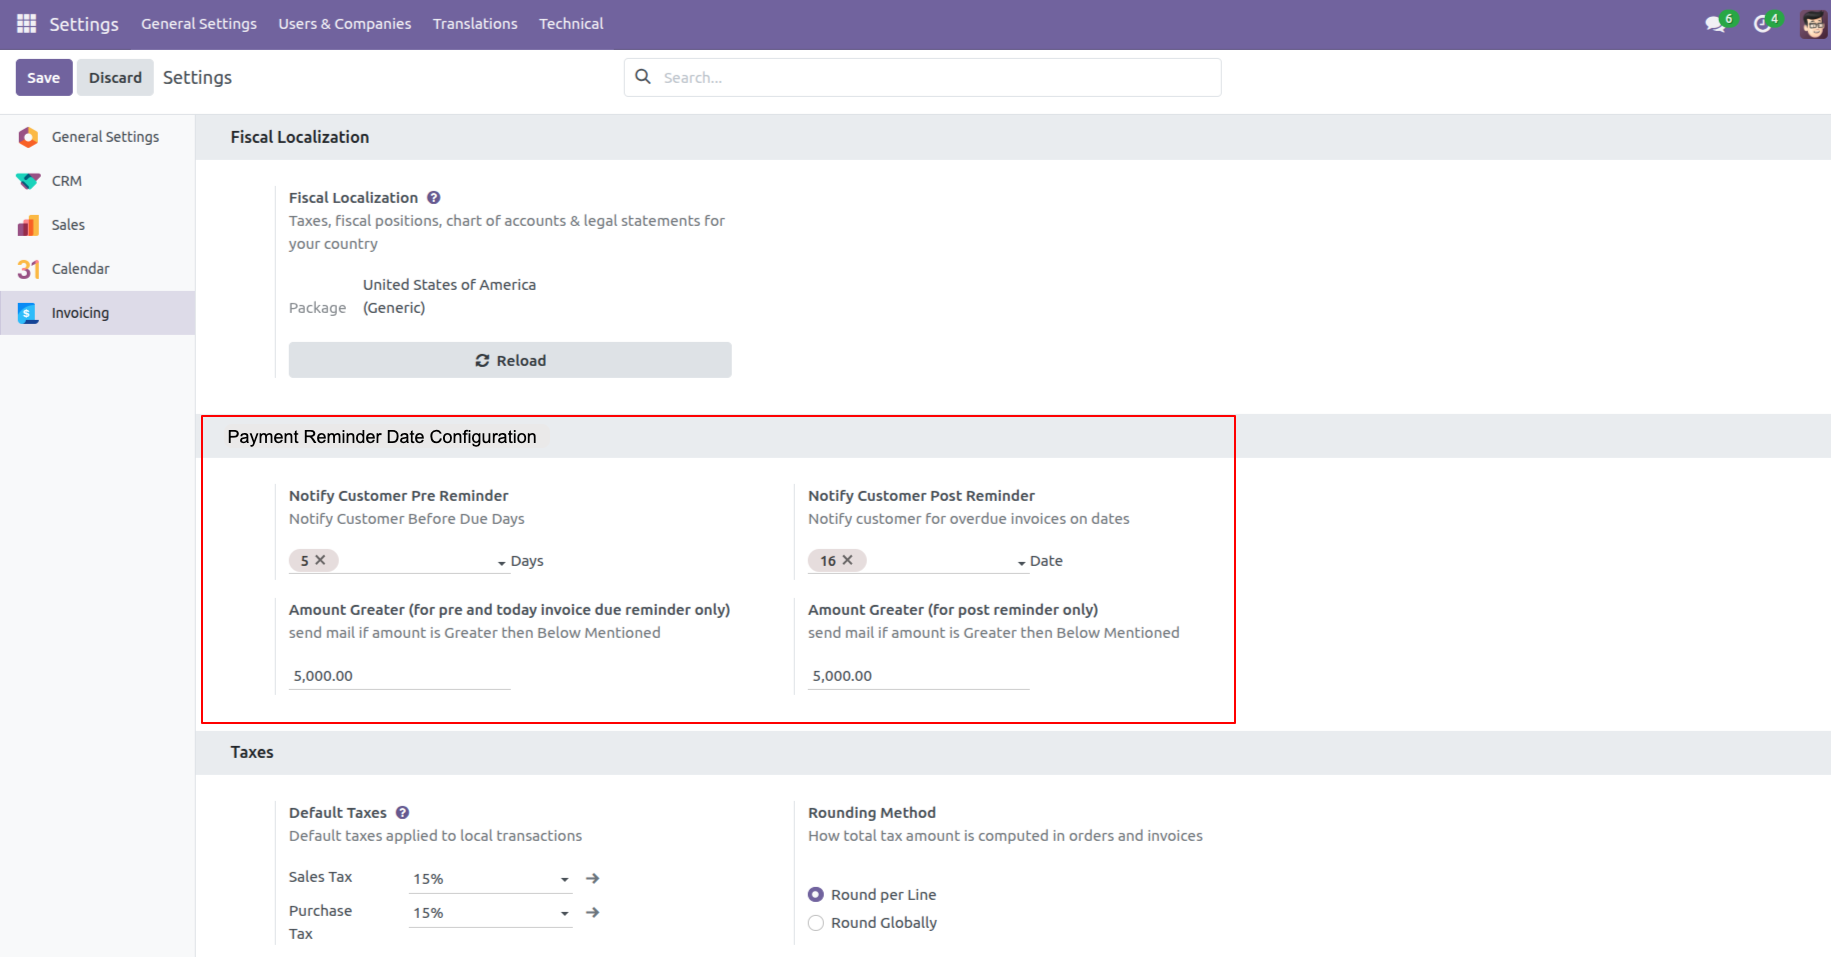The image size is (1831, 957).
Task: Remove the 16 date tag
Action: click(848, 560)
